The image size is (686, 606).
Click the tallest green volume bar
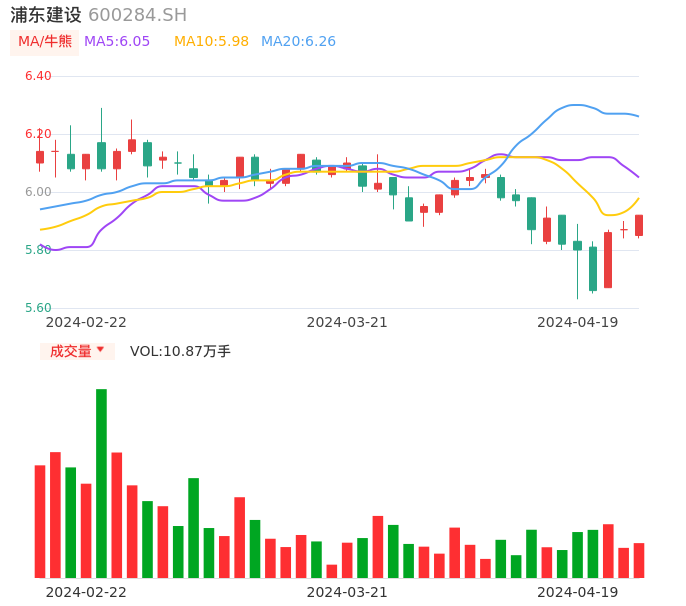click(101, 483)
